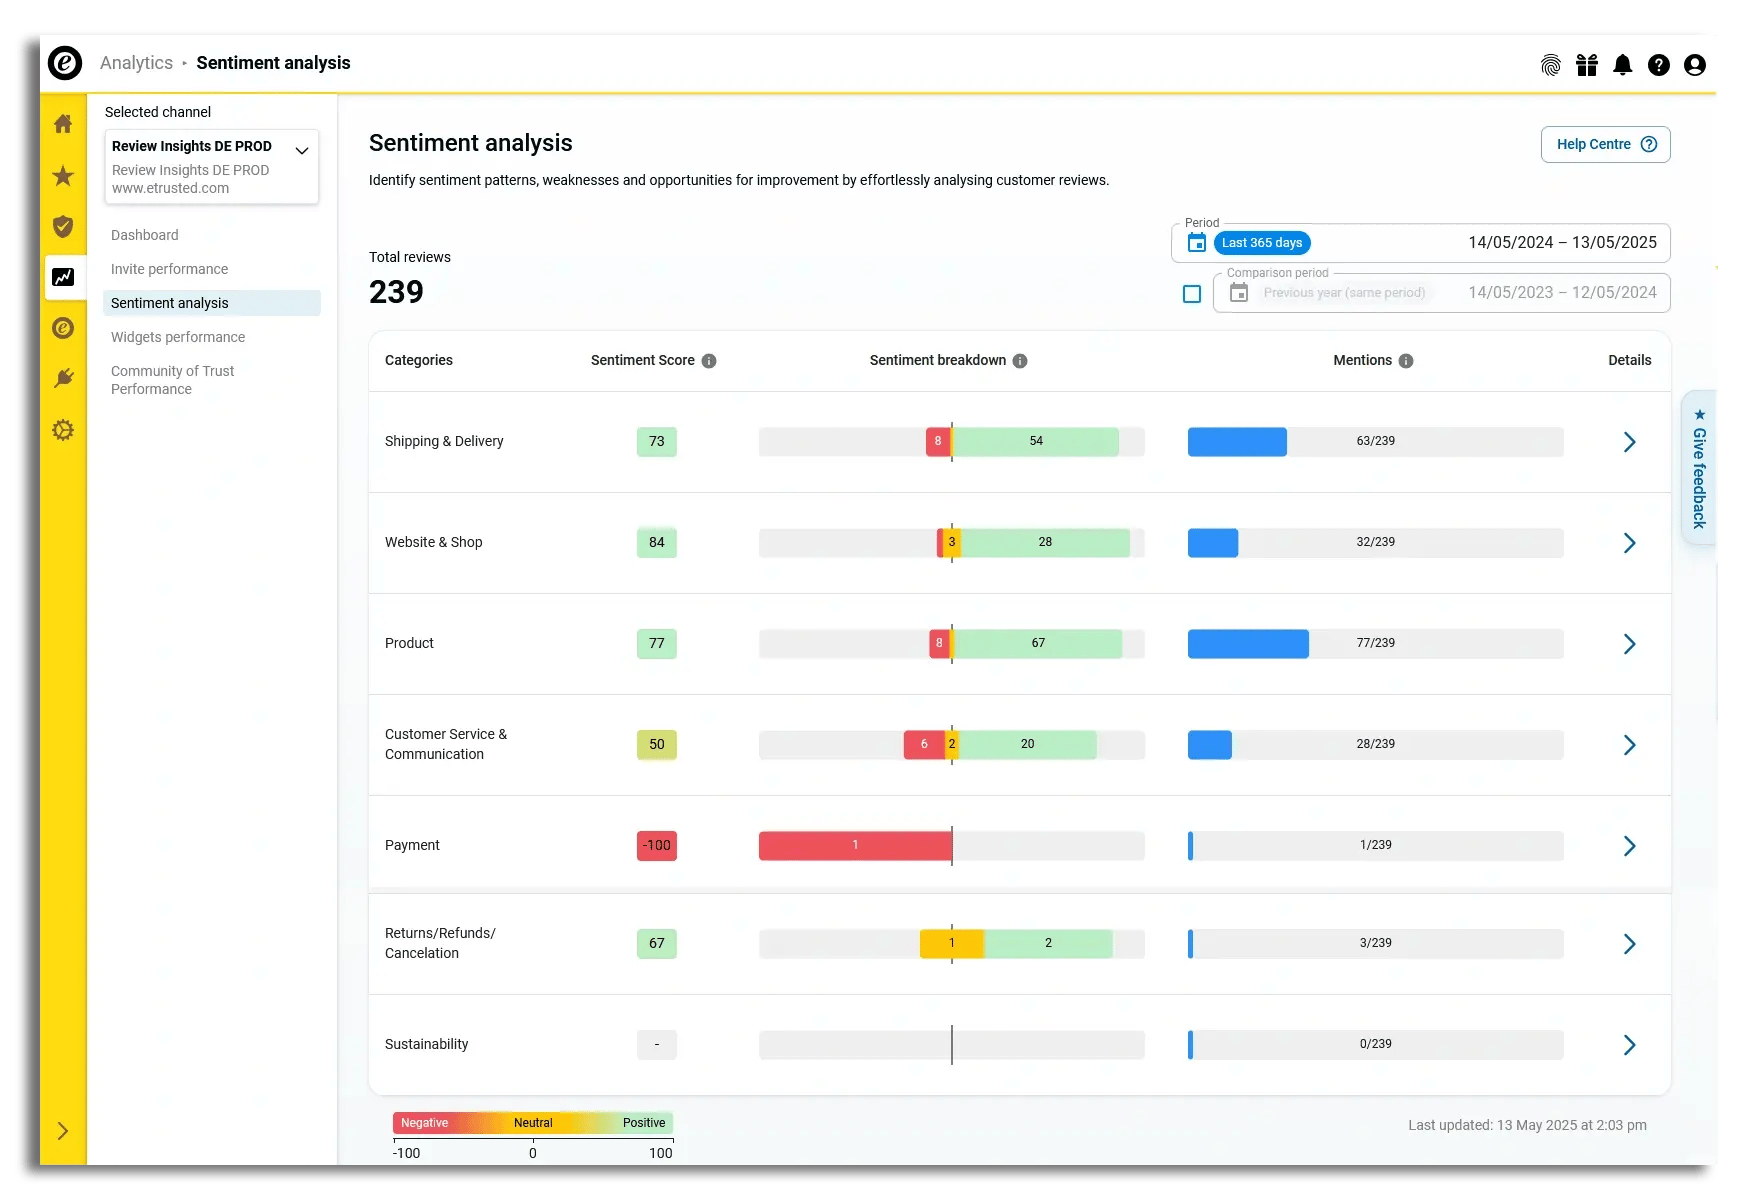The width and height of the screenshot is (1760, 1200).
Task: Click the shield checkmark icon in the sidebar
Action: click(x=63, y=227)
